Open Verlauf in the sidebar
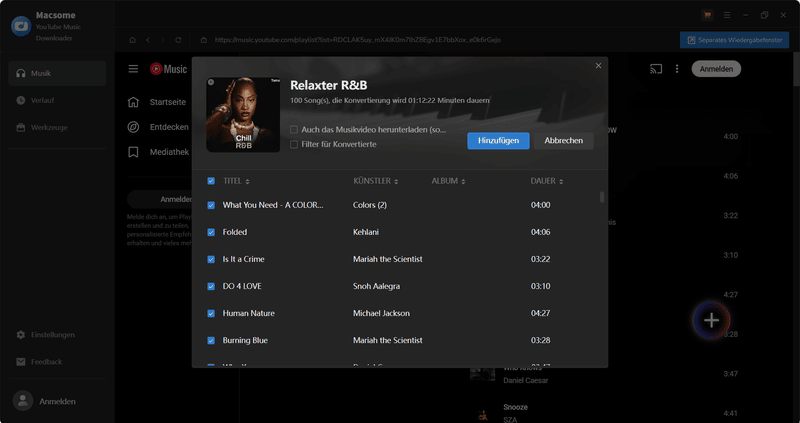 tap(57, 101)
